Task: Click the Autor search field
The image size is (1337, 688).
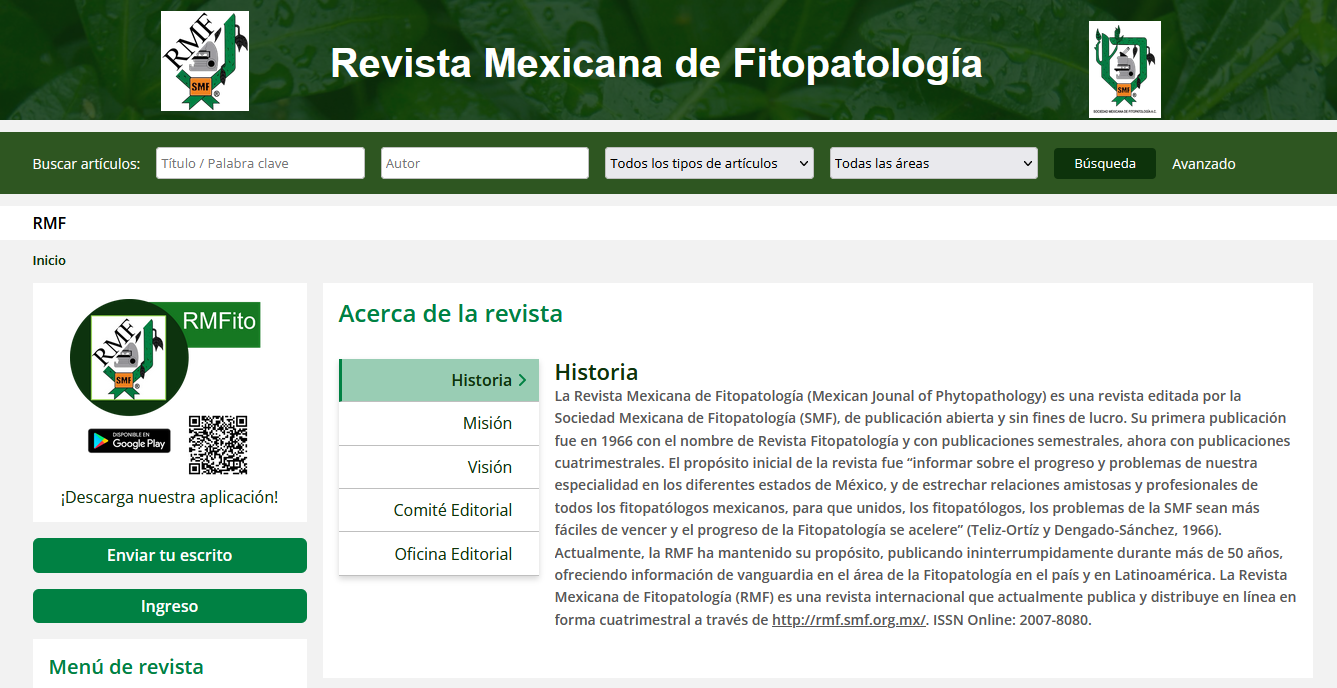Action: point(485,163)
